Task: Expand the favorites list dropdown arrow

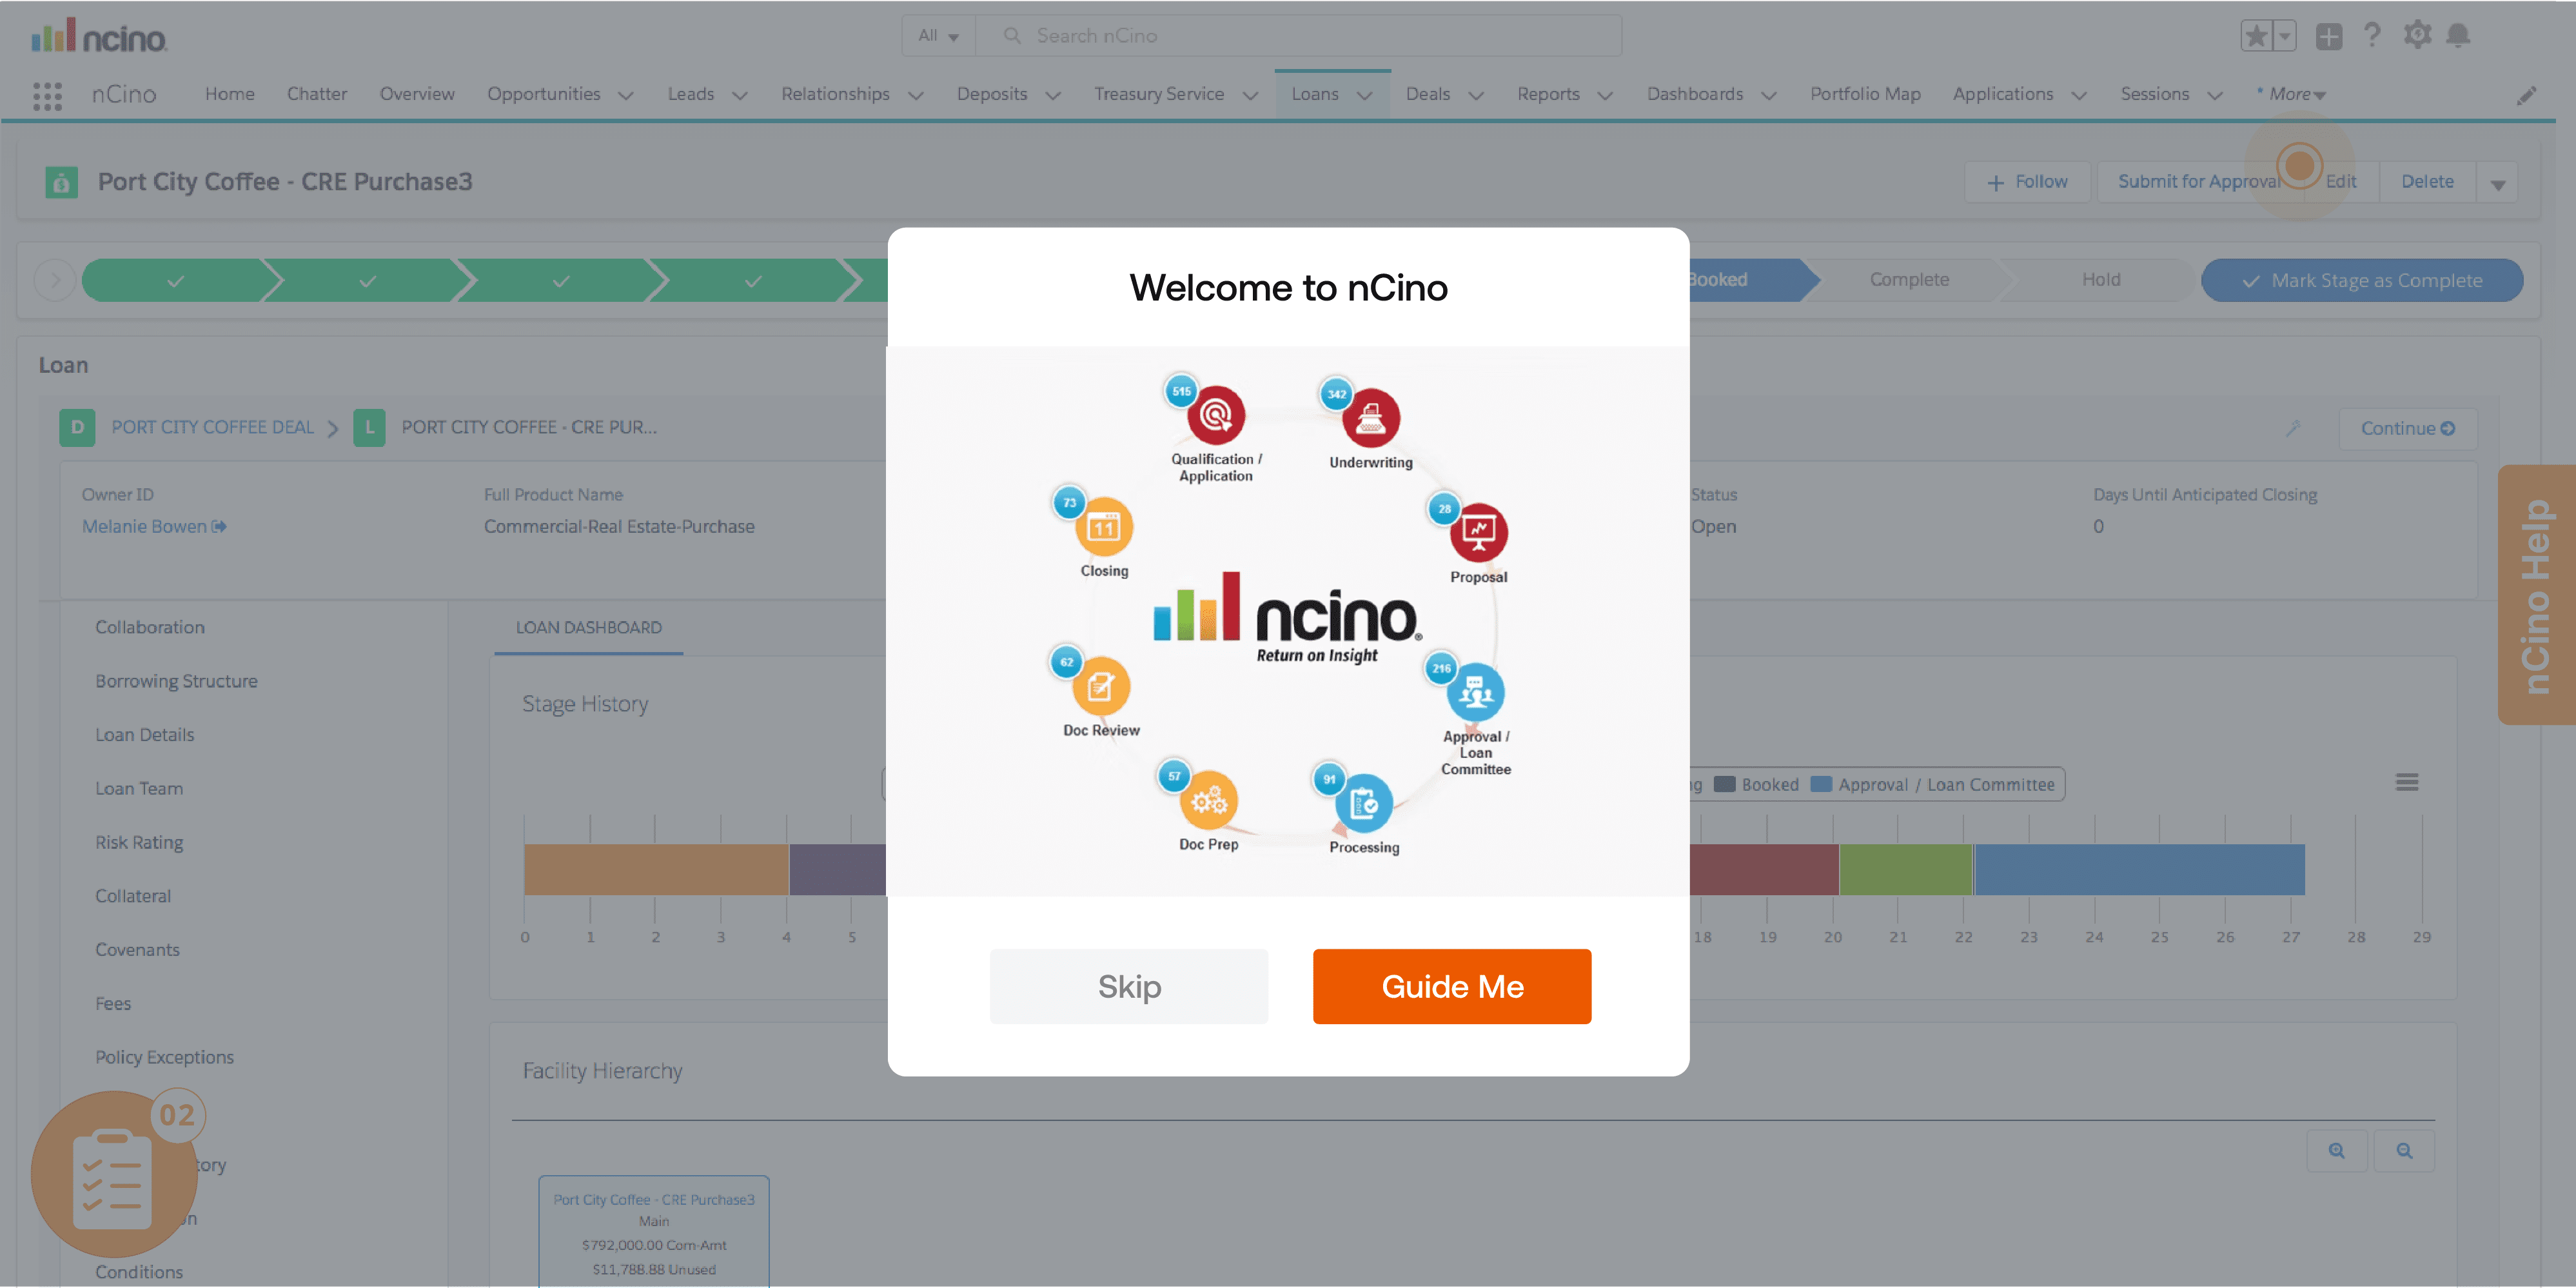Action: coord(2284,36)
